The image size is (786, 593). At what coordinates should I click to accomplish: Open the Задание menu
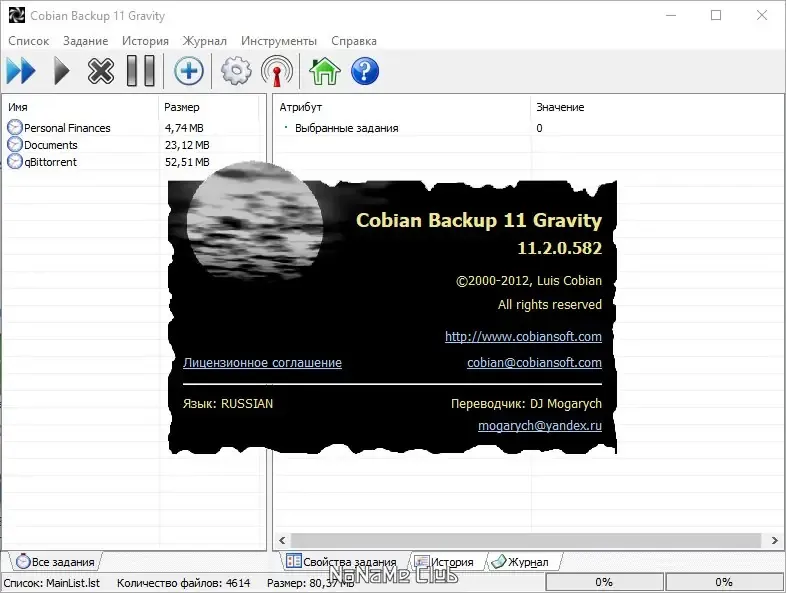pos(85,41)
